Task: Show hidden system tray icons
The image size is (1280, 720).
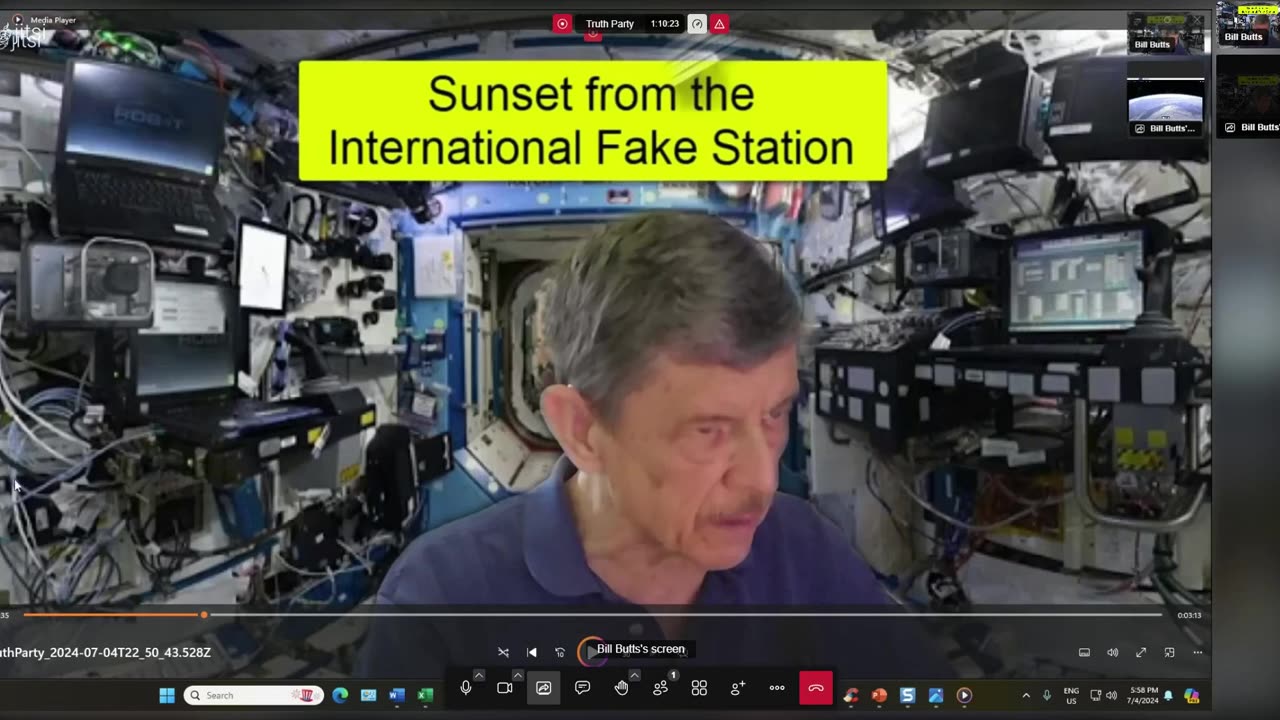Action: coord(1026,695)
